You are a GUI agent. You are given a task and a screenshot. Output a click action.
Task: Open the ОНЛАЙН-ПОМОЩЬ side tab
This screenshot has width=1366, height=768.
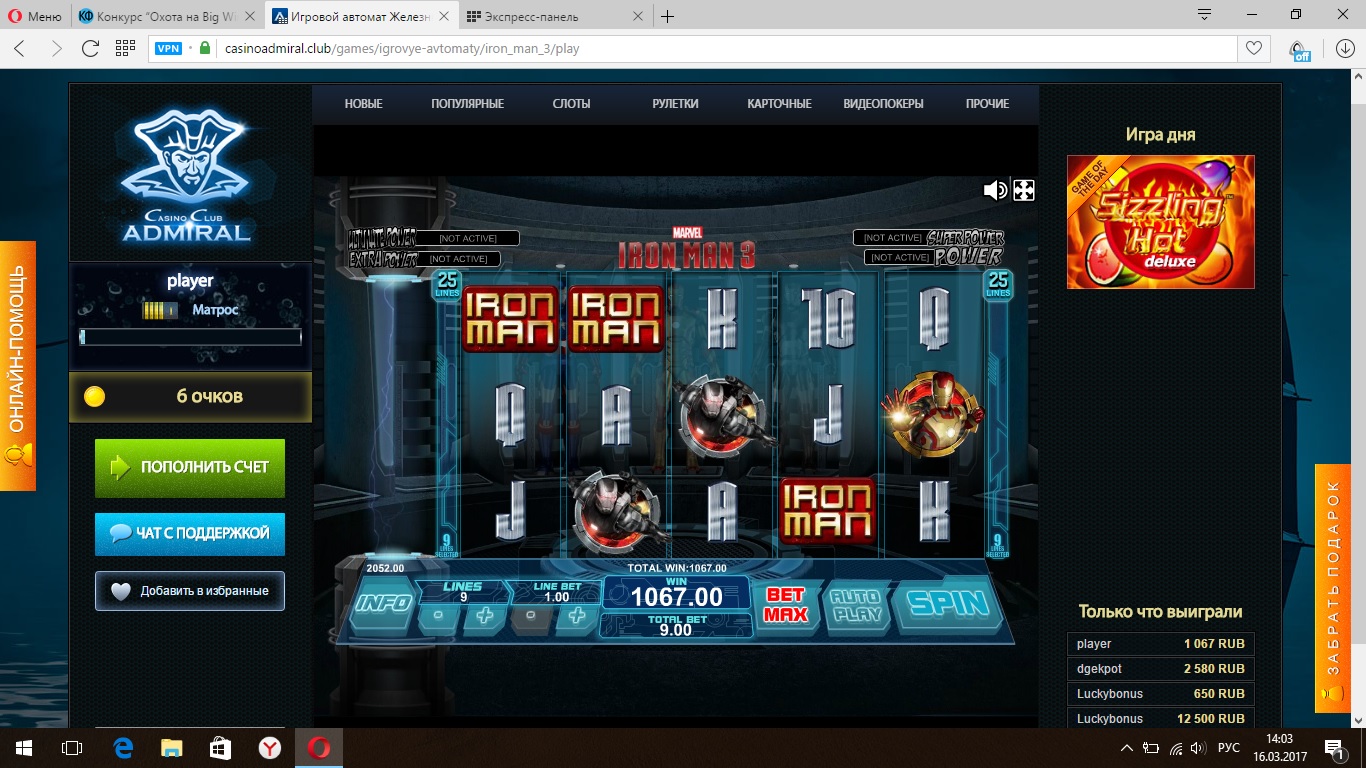[x=17, y=366]
